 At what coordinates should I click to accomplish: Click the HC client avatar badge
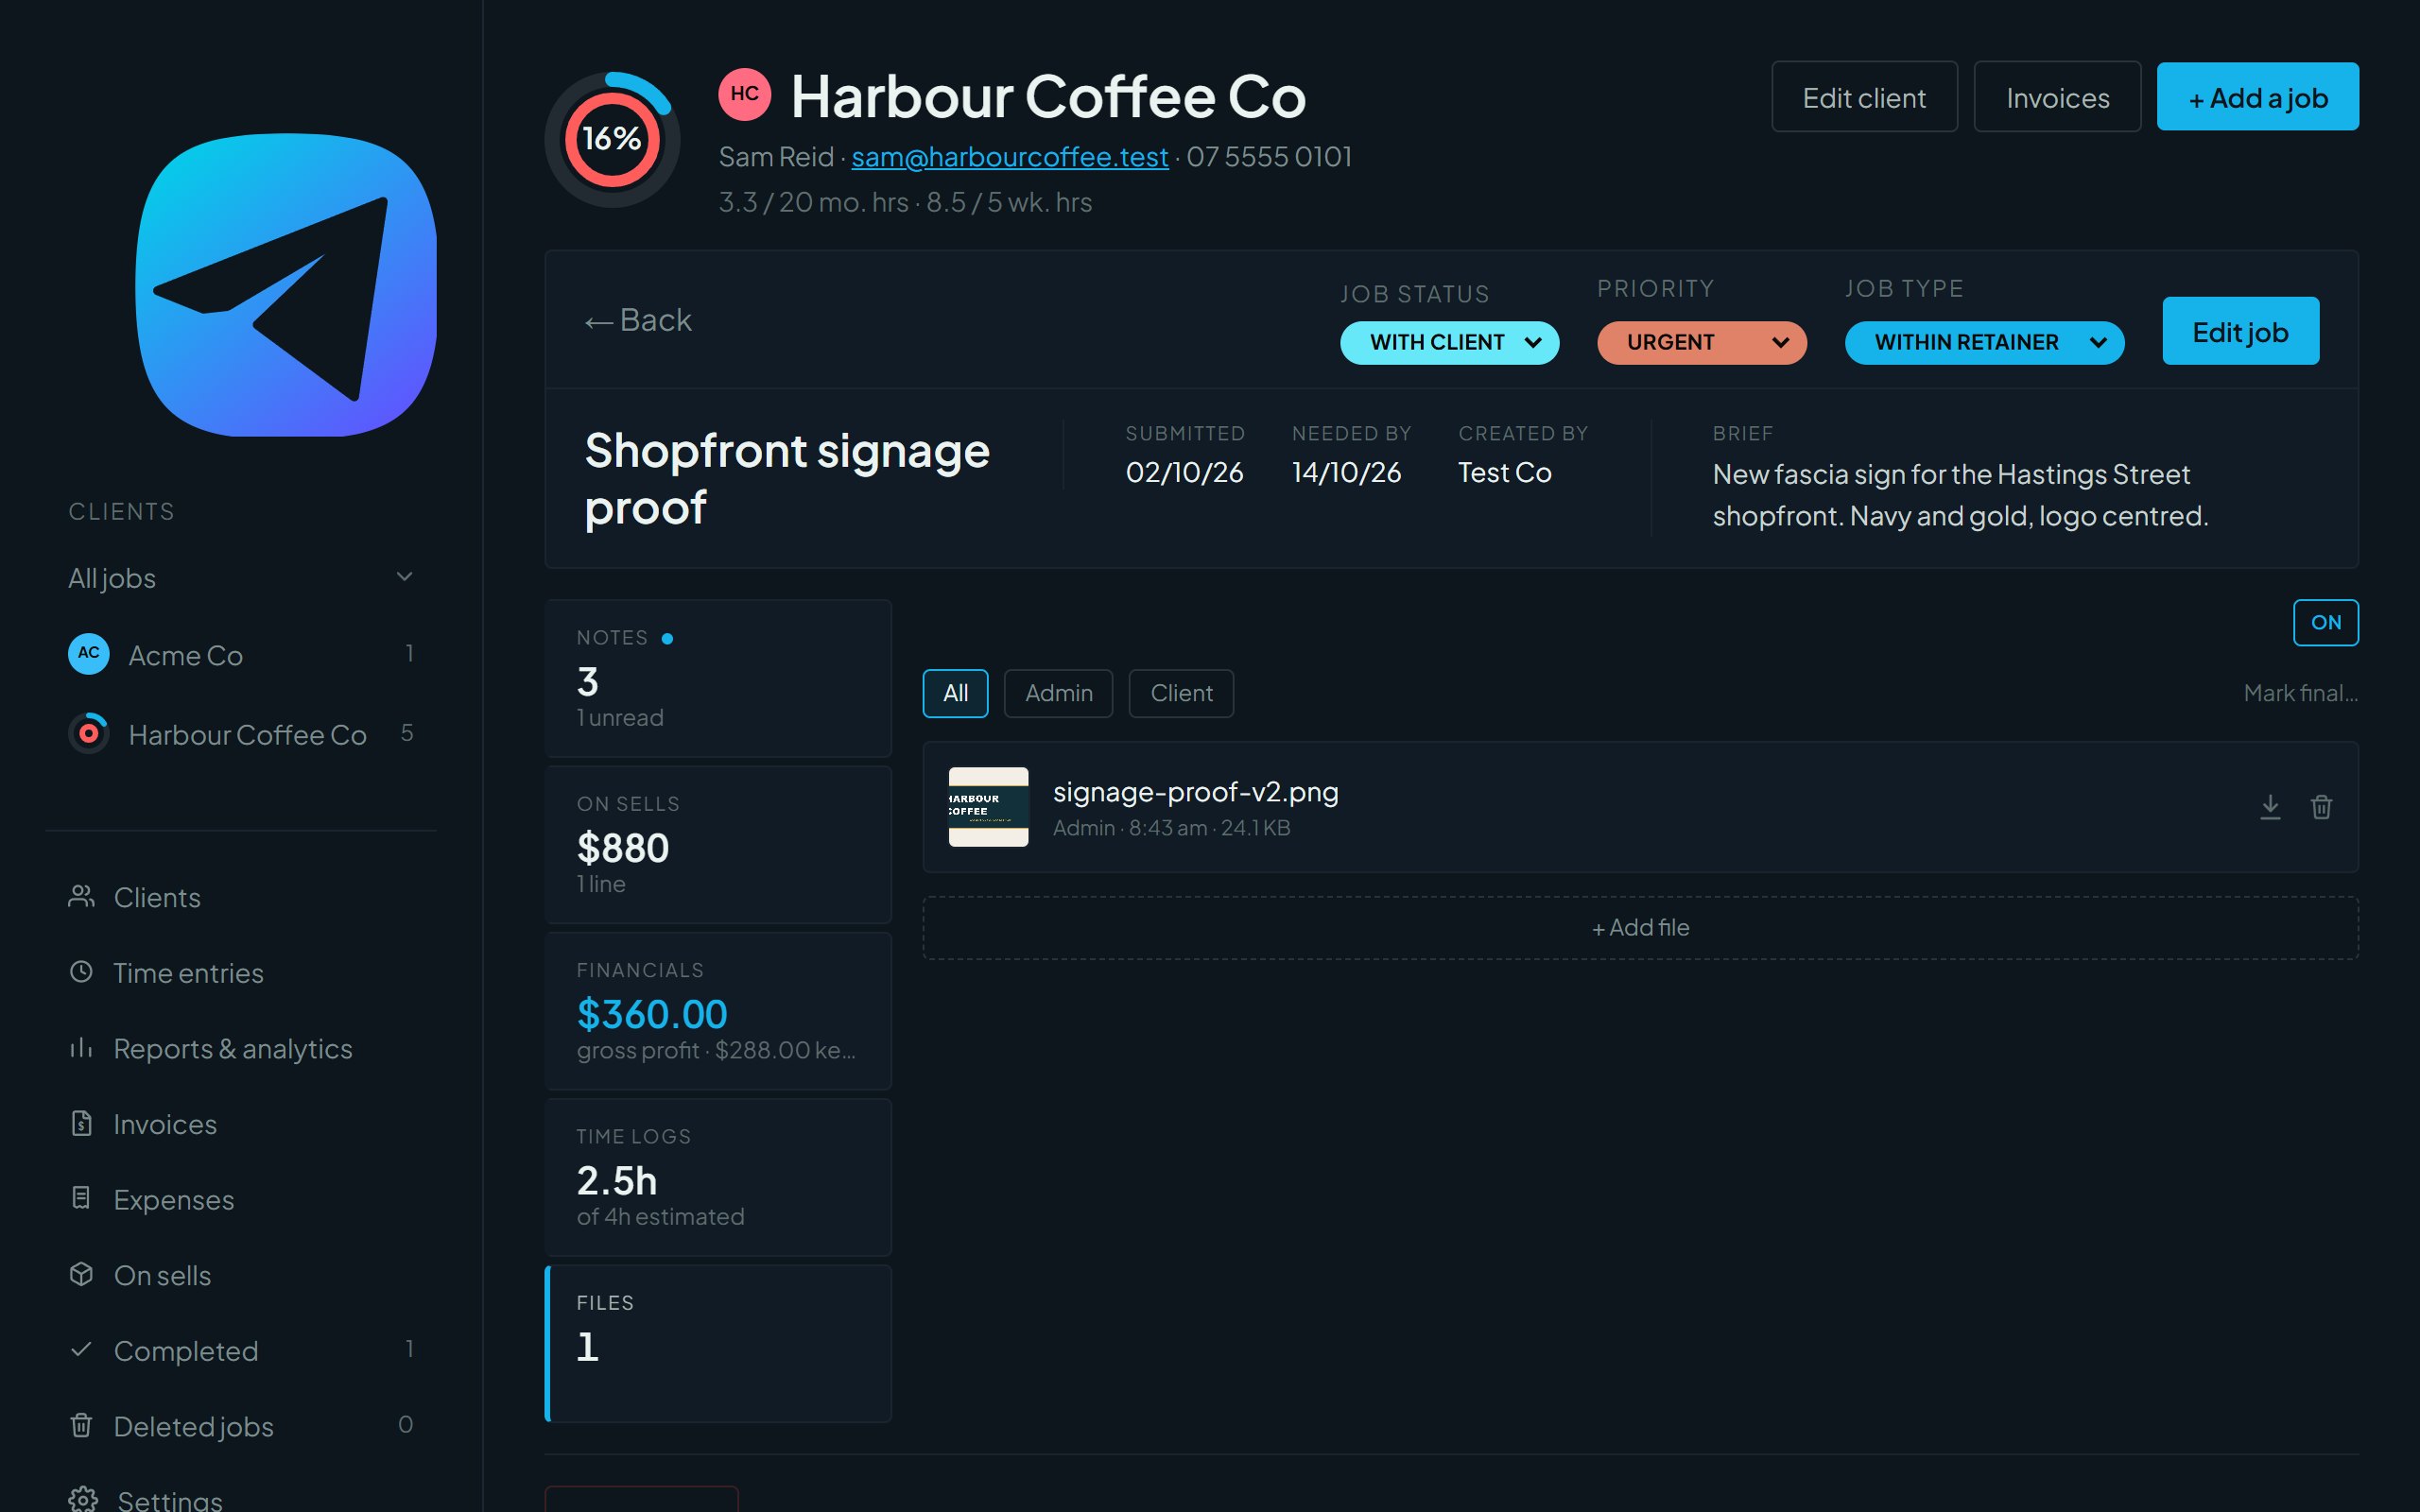pos(744,94)
